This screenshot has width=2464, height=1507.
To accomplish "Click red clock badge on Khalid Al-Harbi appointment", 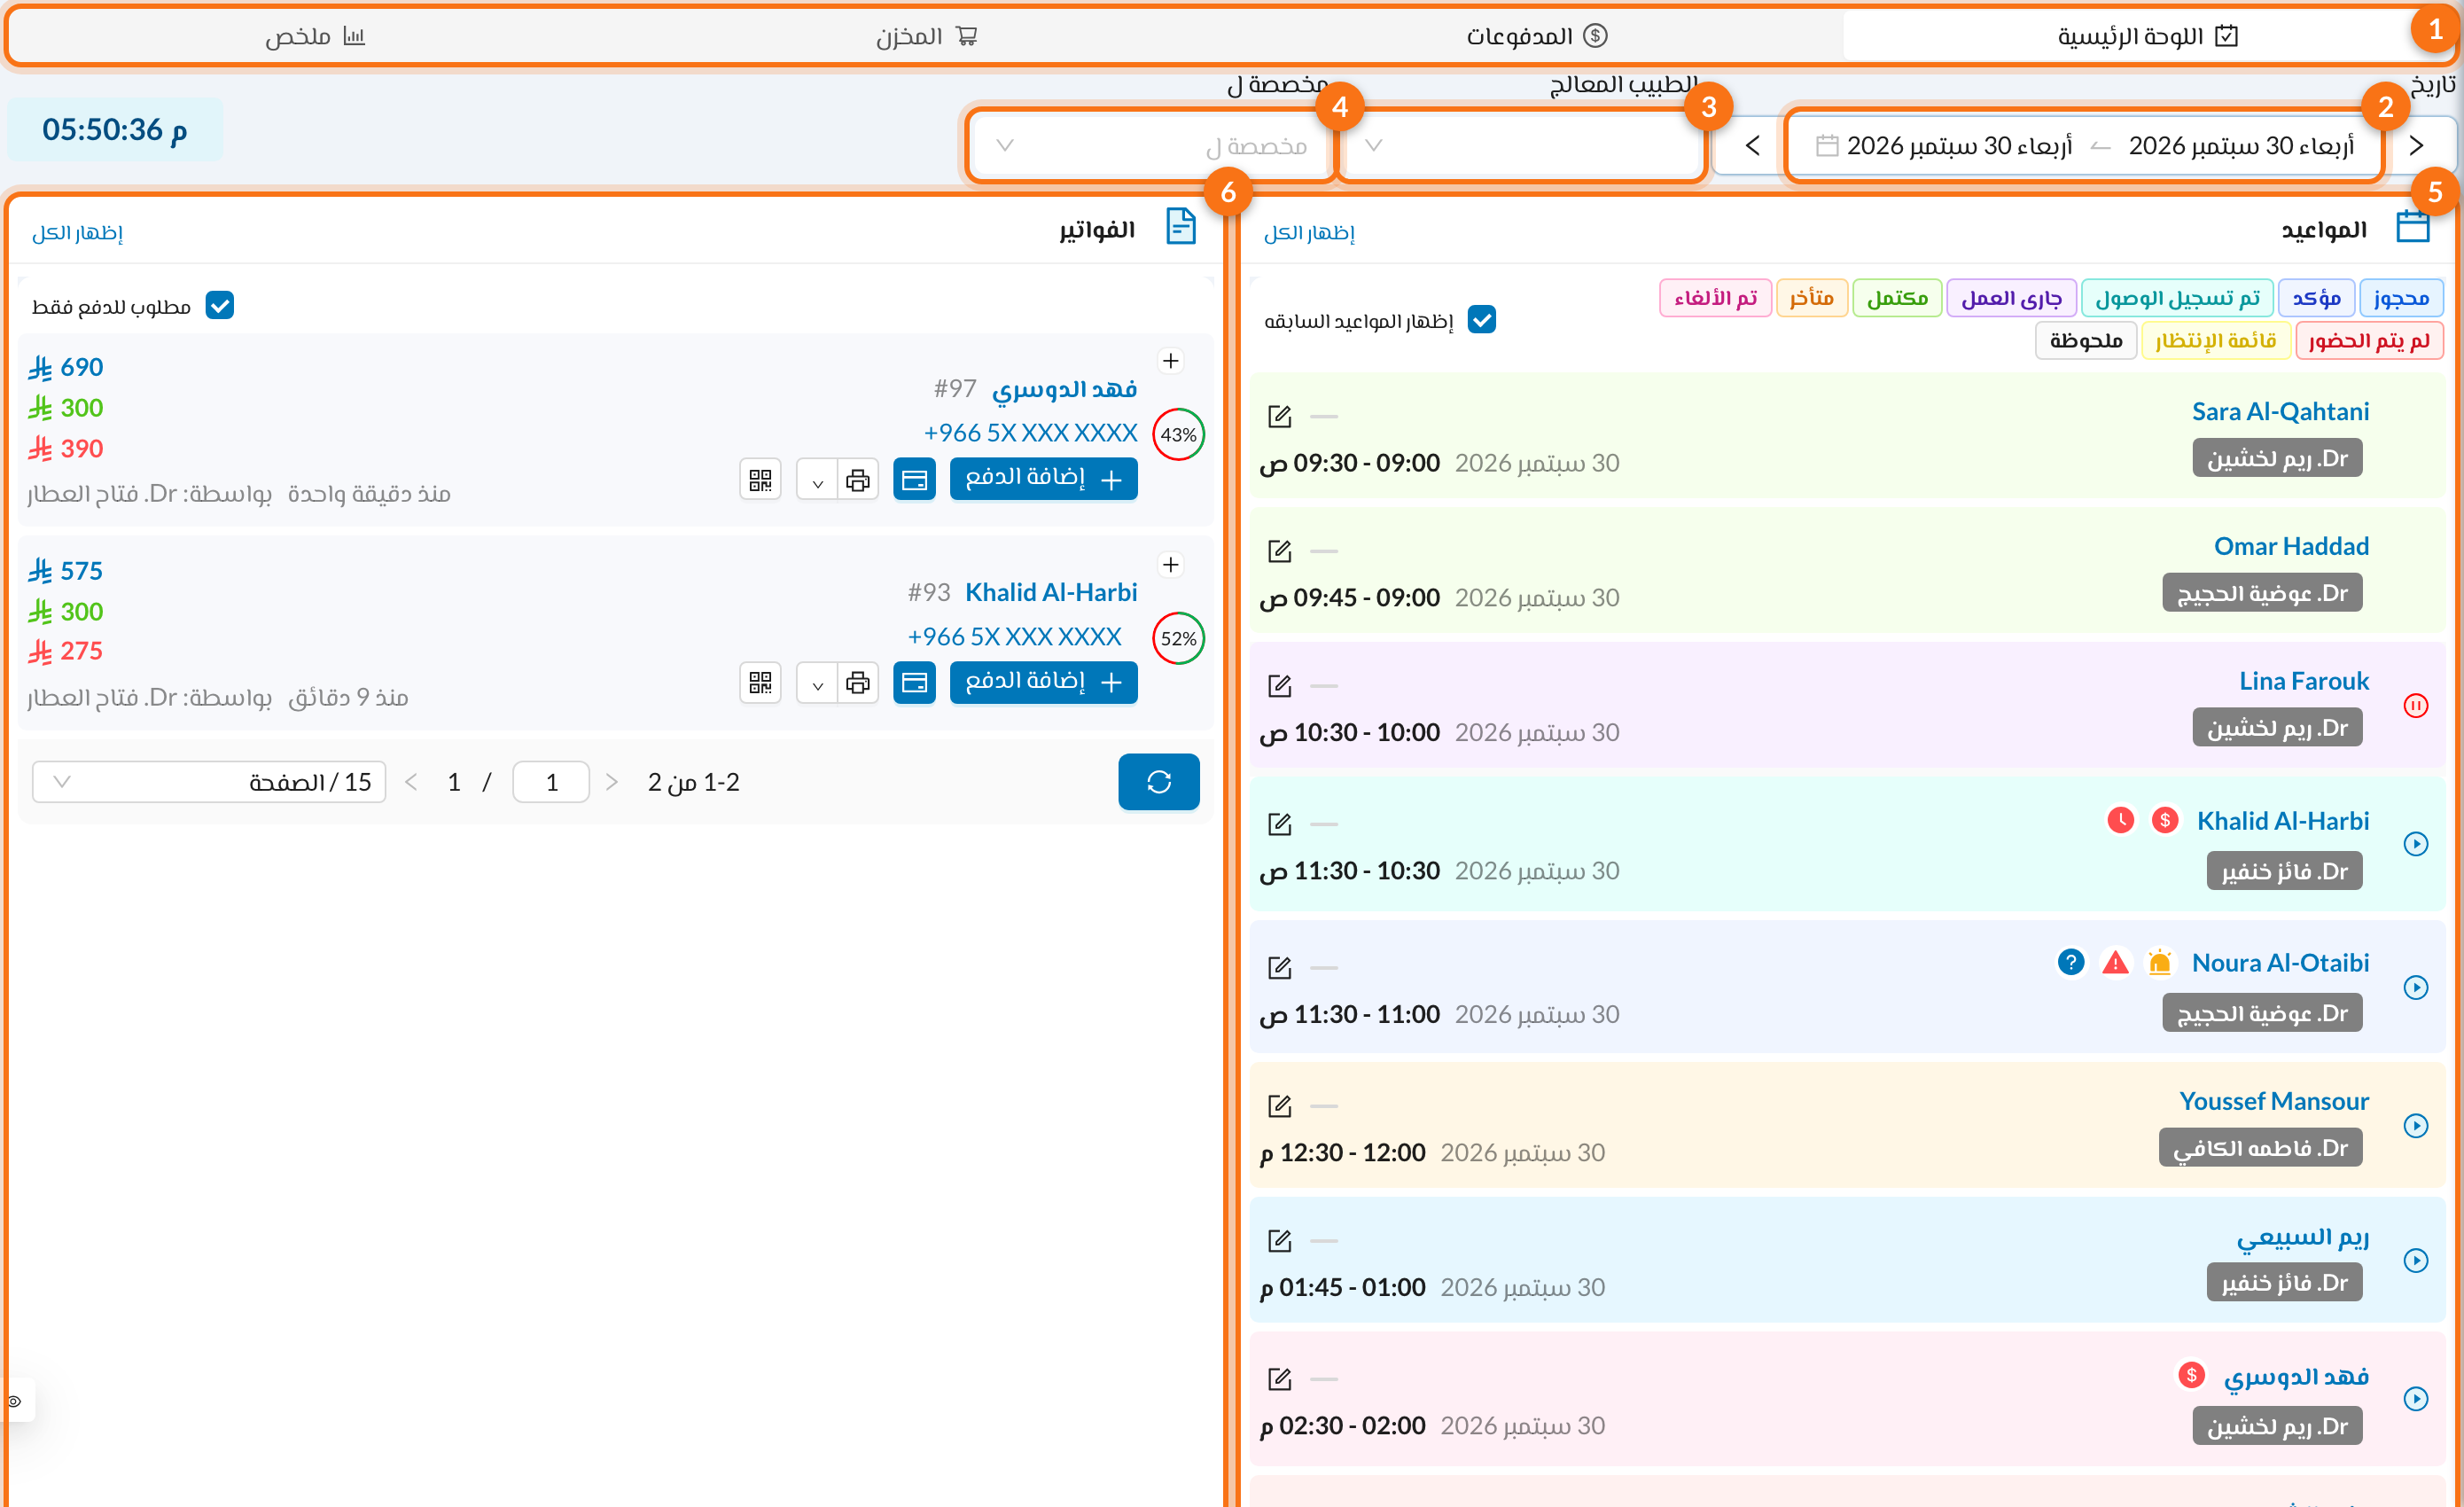I will (2120, 821).
